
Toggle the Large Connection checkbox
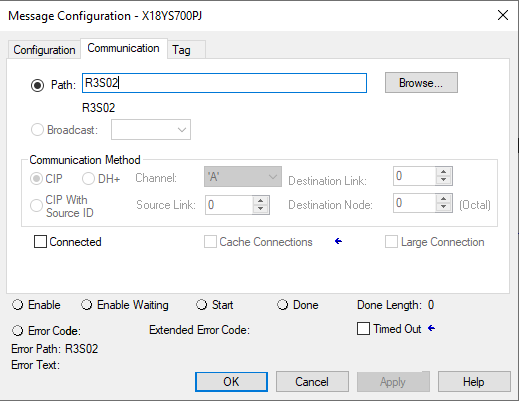click(391, 242)
